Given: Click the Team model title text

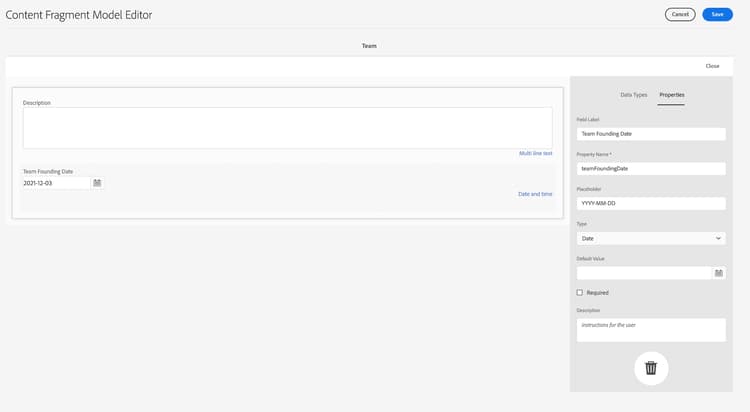Looking at the screenshot, I should (369, 46).
